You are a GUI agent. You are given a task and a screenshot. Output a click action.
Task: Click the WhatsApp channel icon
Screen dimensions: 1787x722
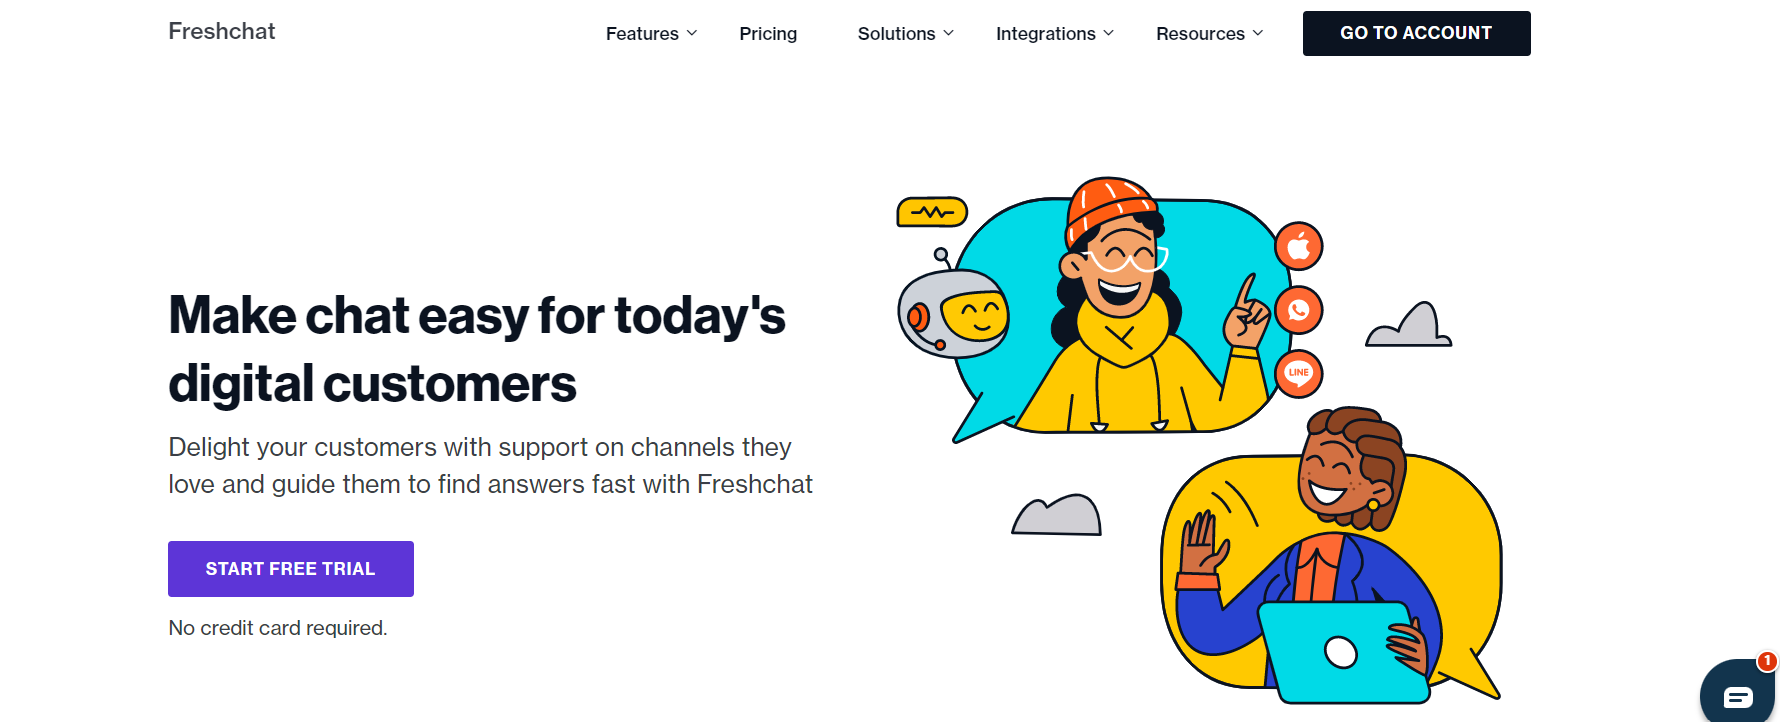(x=1298, y=310)
